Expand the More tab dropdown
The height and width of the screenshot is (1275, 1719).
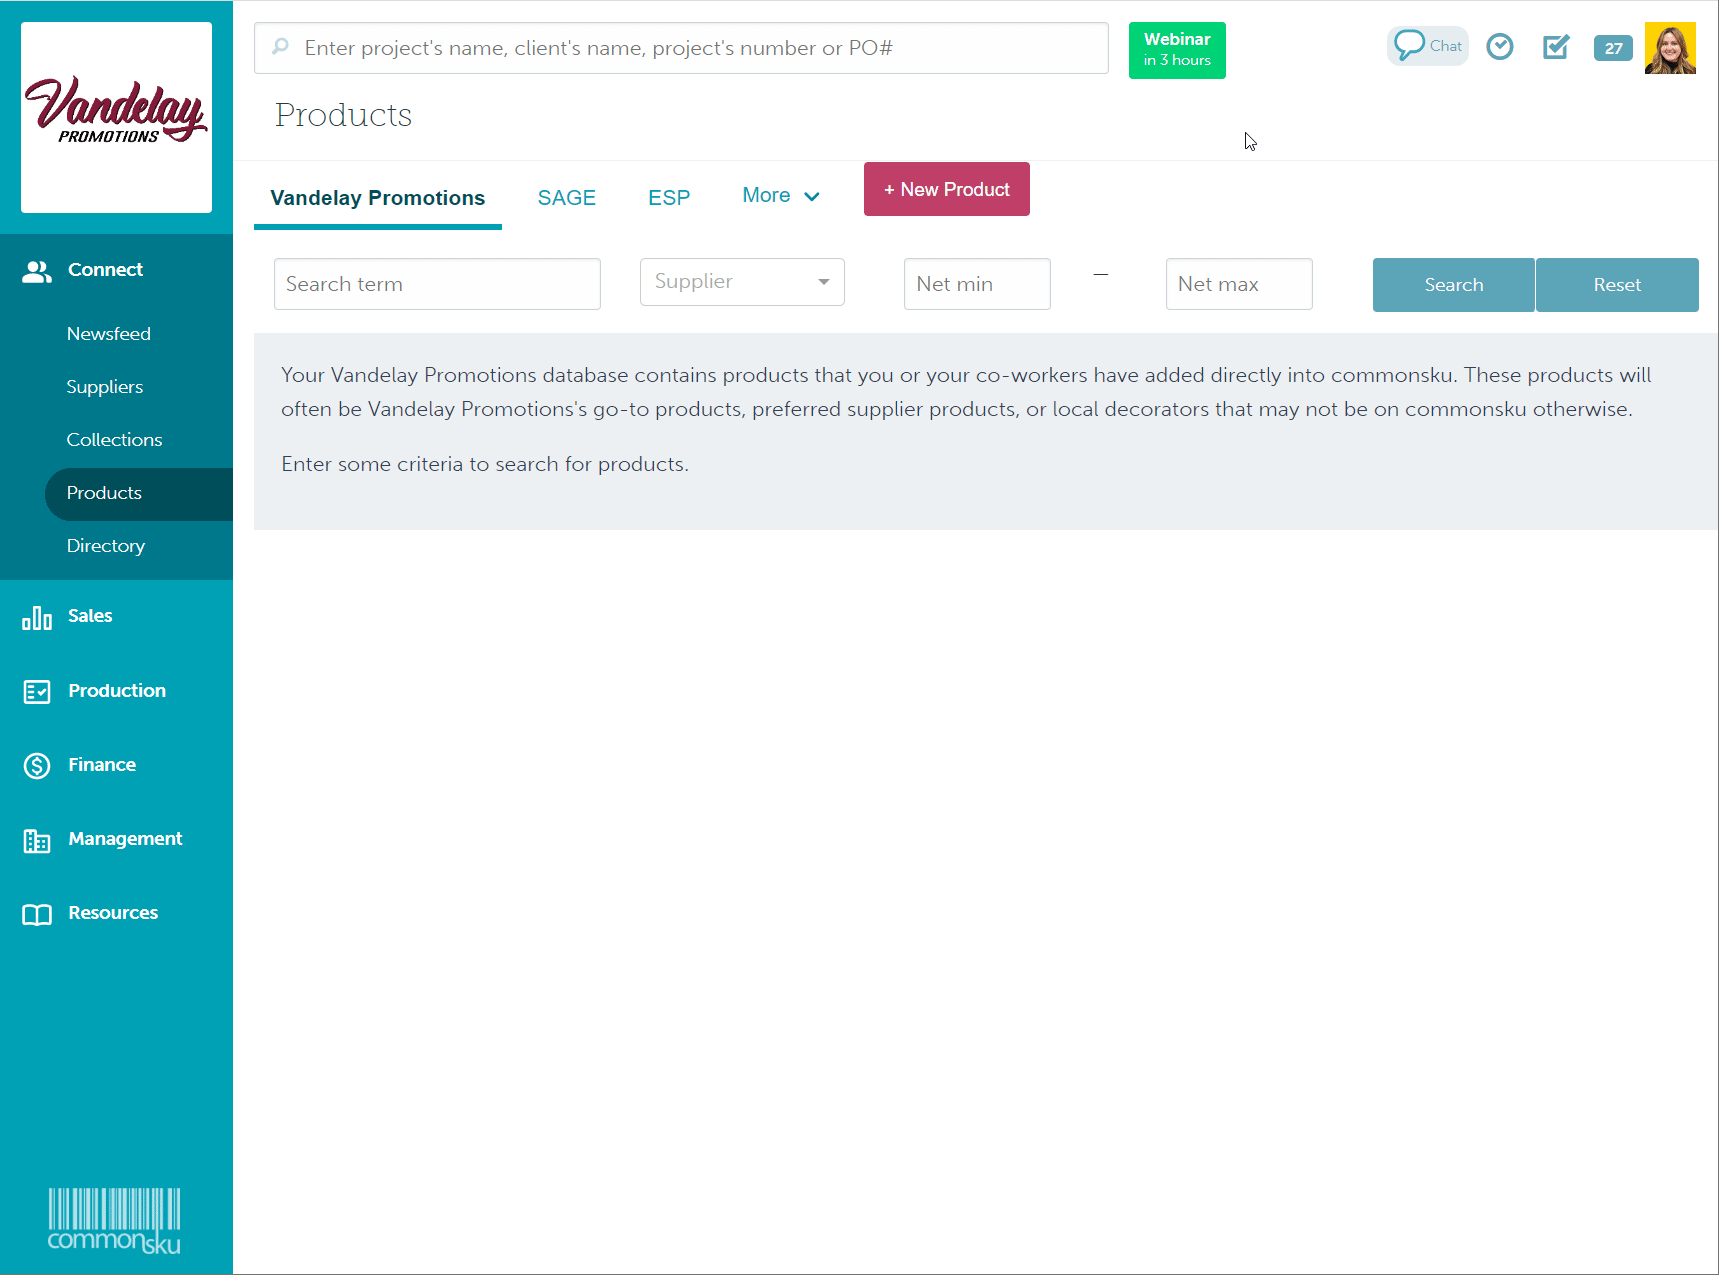tap(780, 196)
